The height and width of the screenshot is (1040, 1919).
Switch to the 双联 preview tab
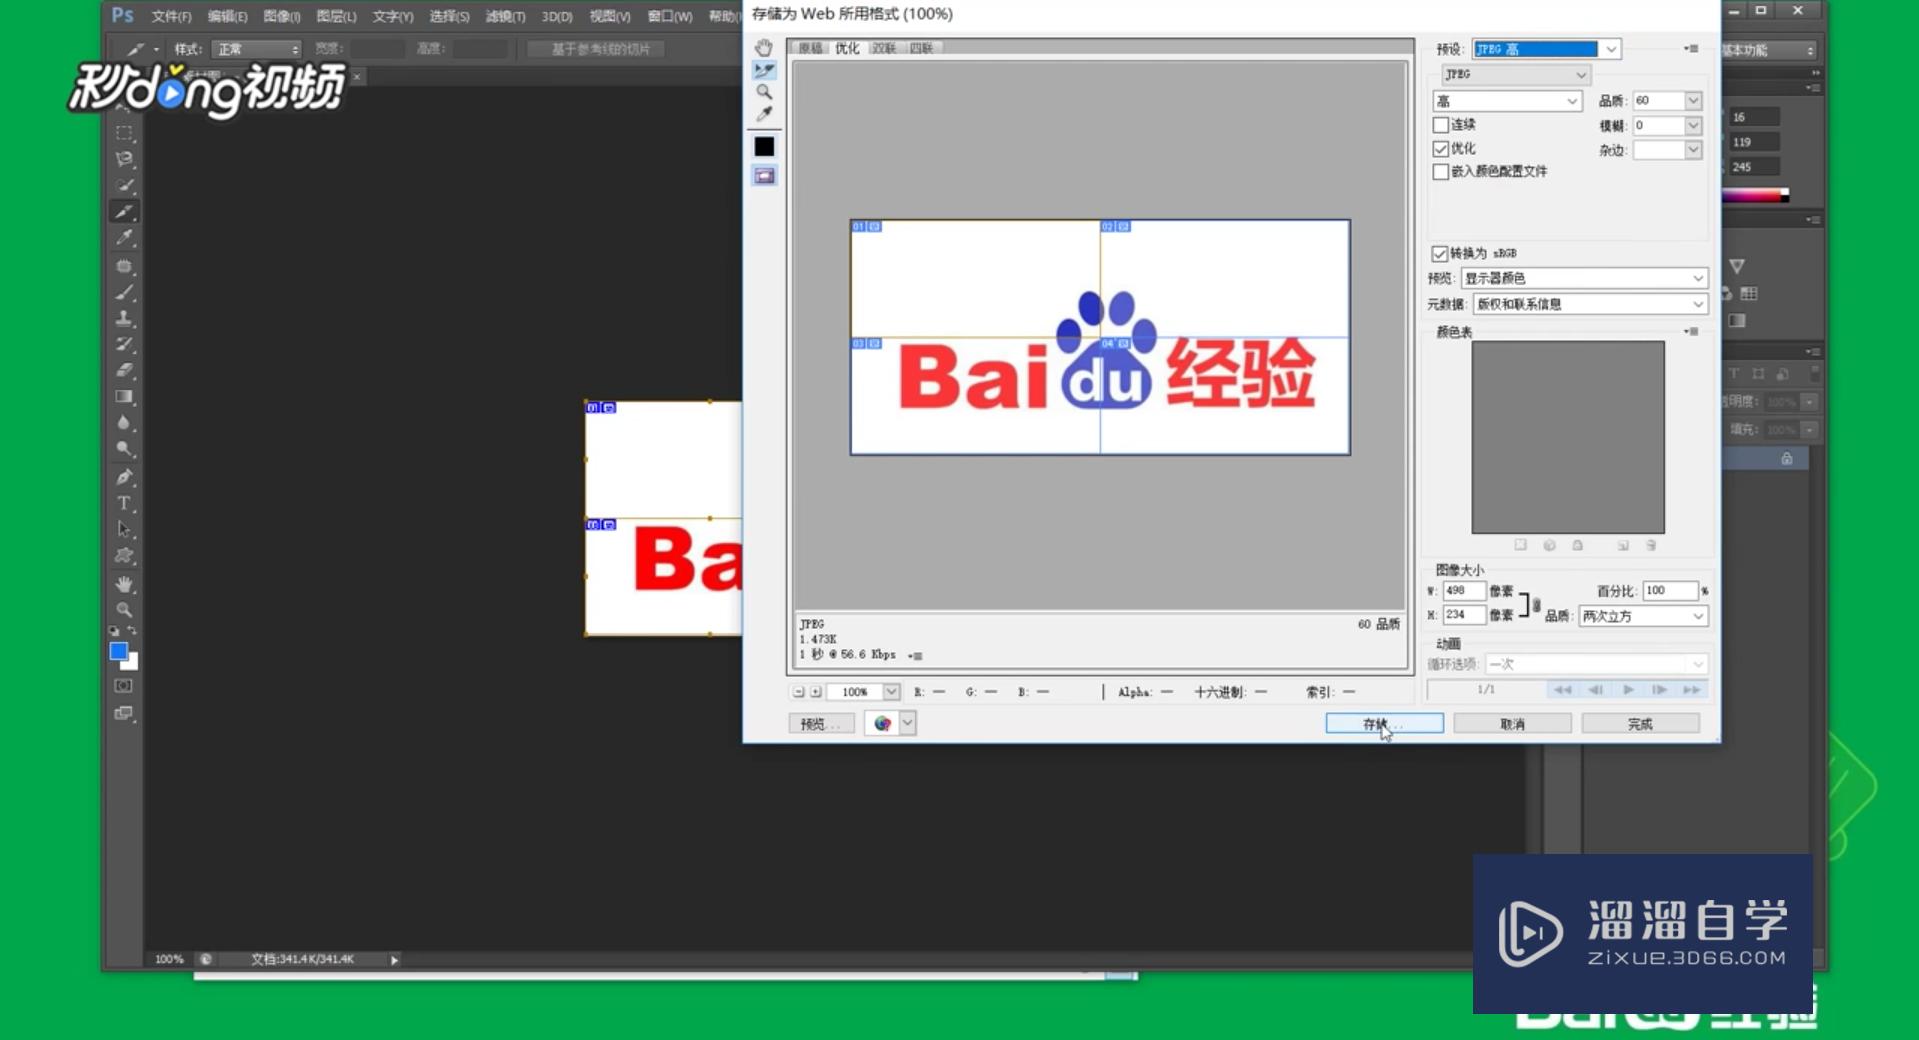point(884,48)
